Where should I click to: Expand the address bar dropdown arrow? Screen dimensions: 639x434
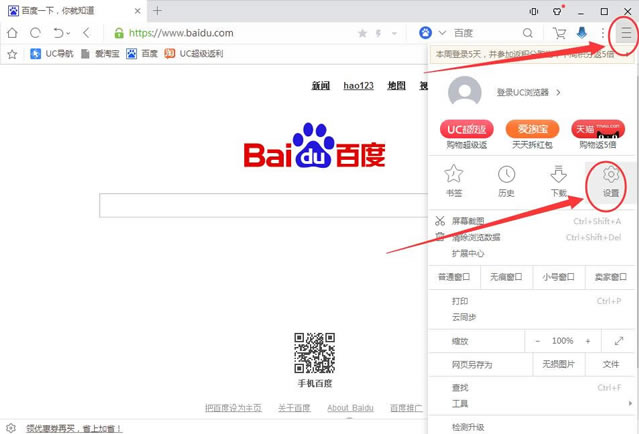tap(394, 33)
